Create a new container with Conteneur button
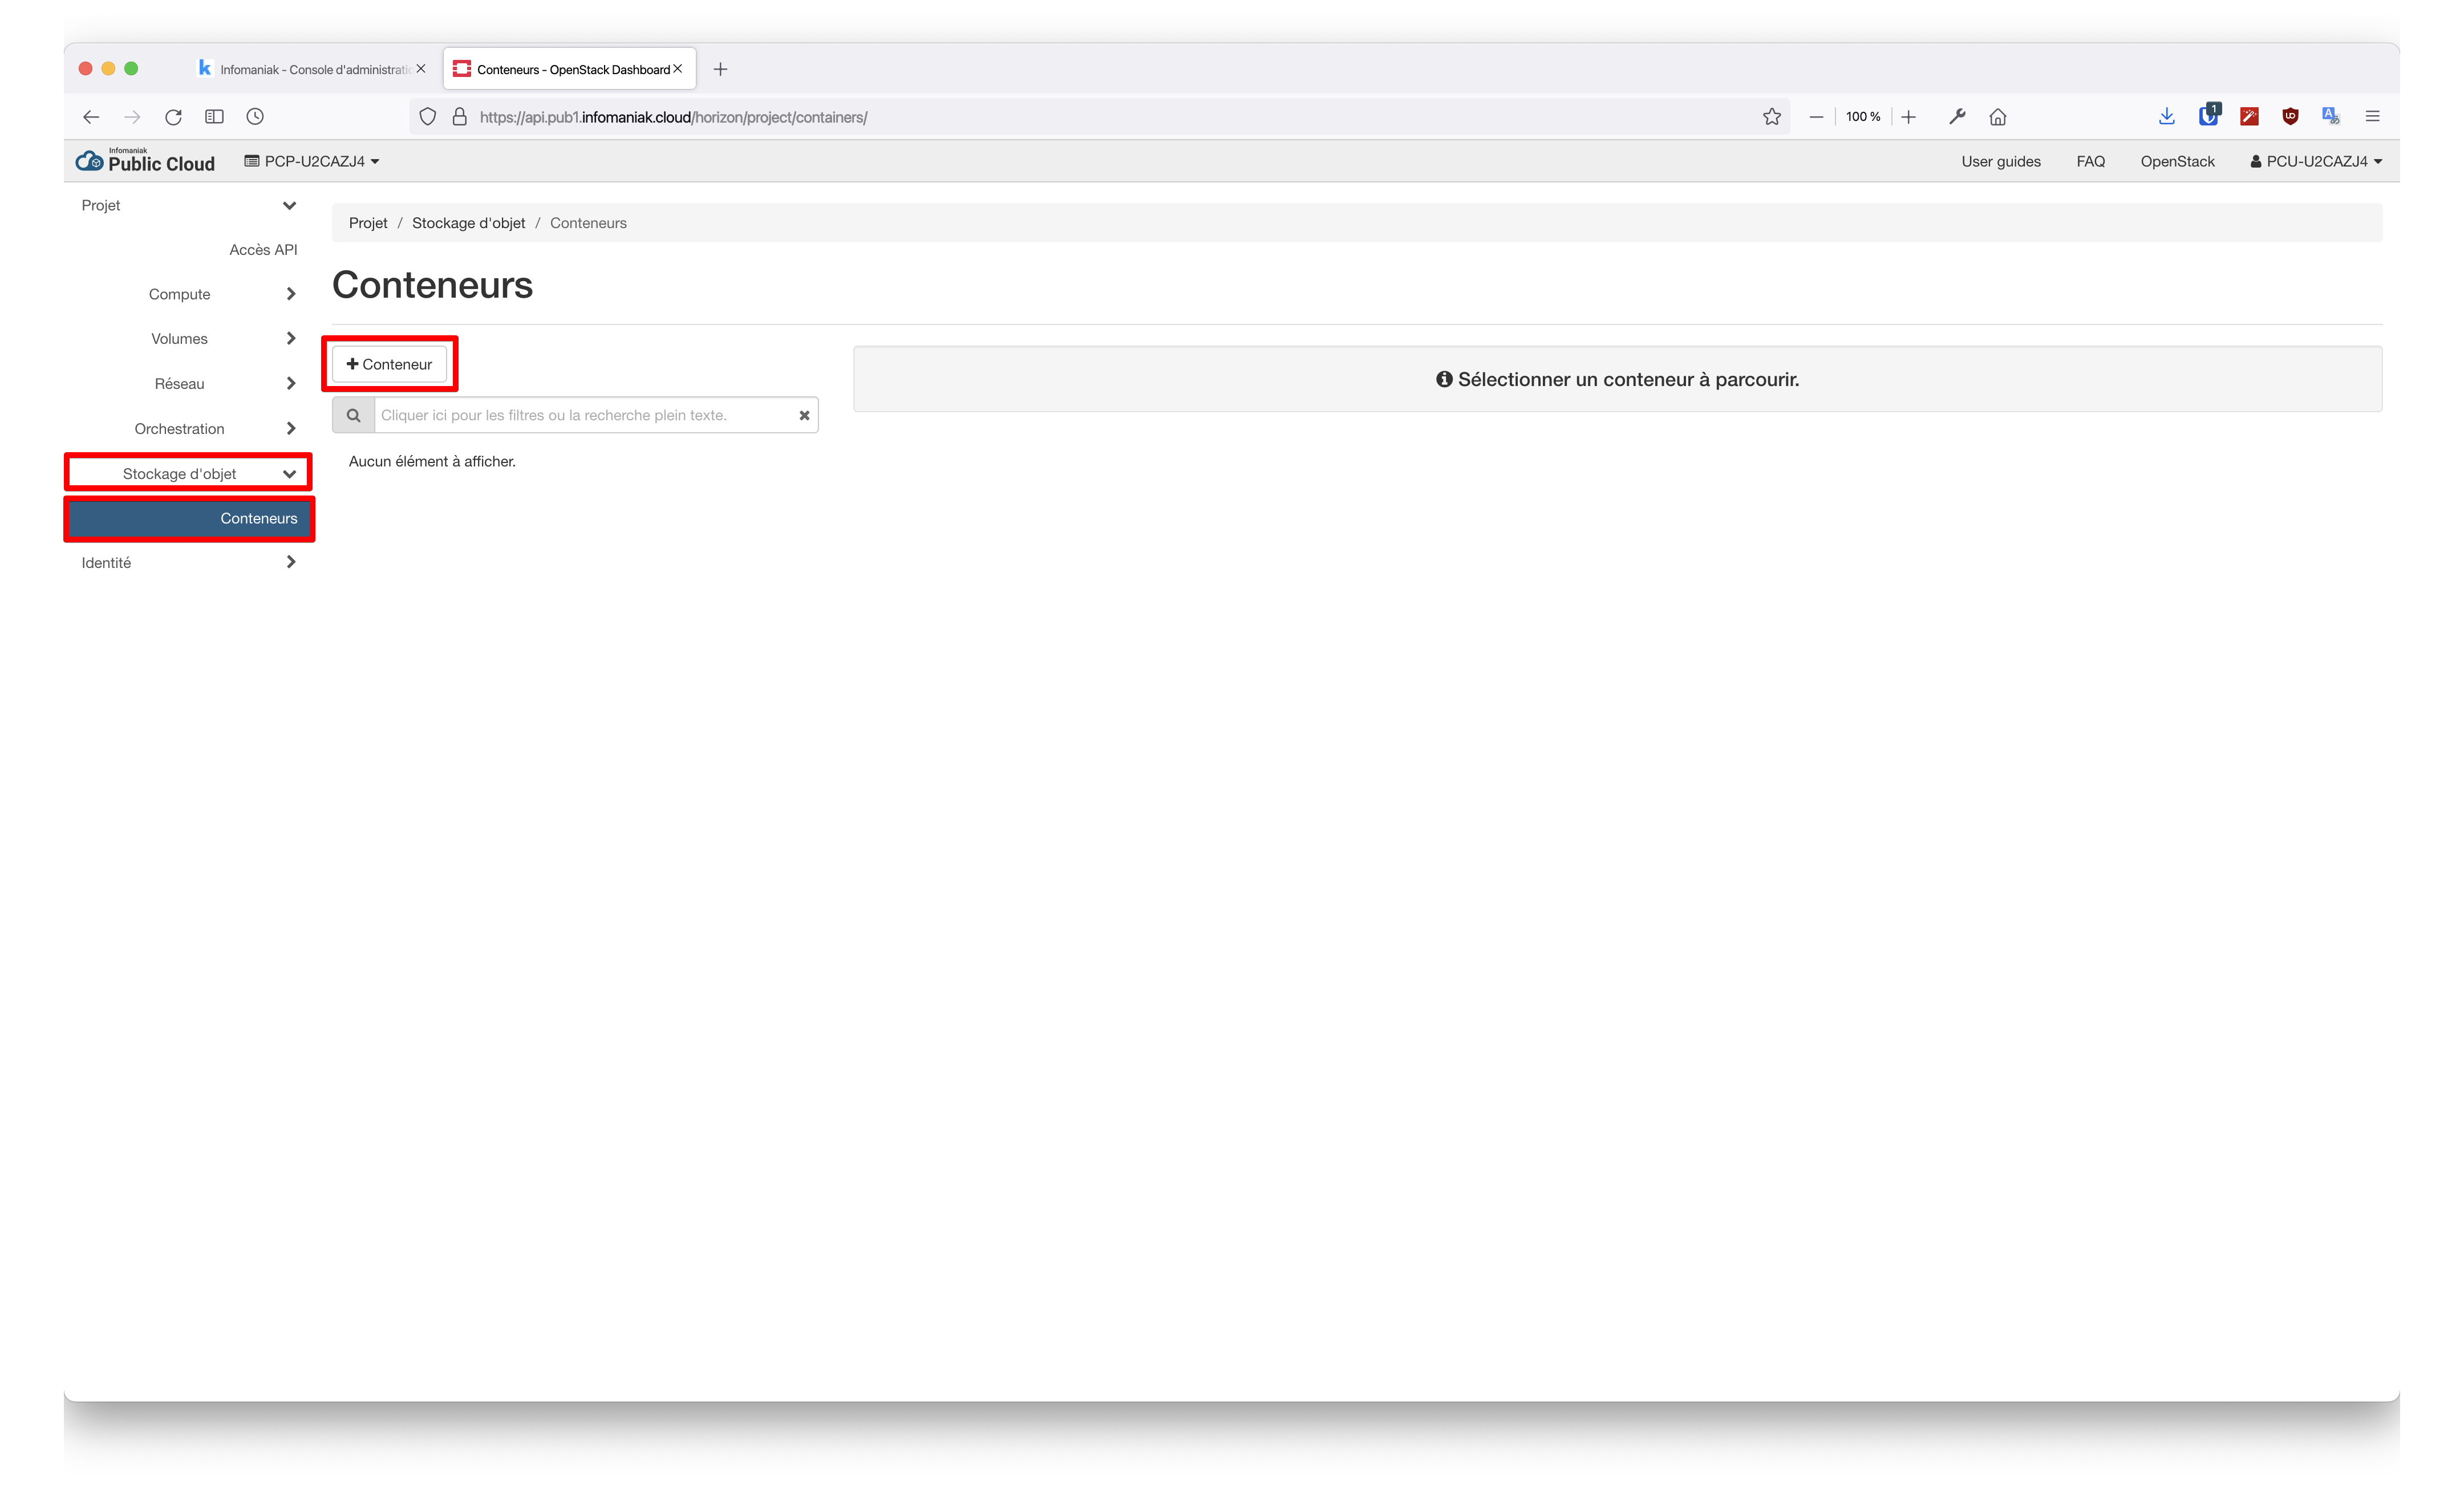The width and height of the screenshot is (2464, 1486). (x=389, y=364)
